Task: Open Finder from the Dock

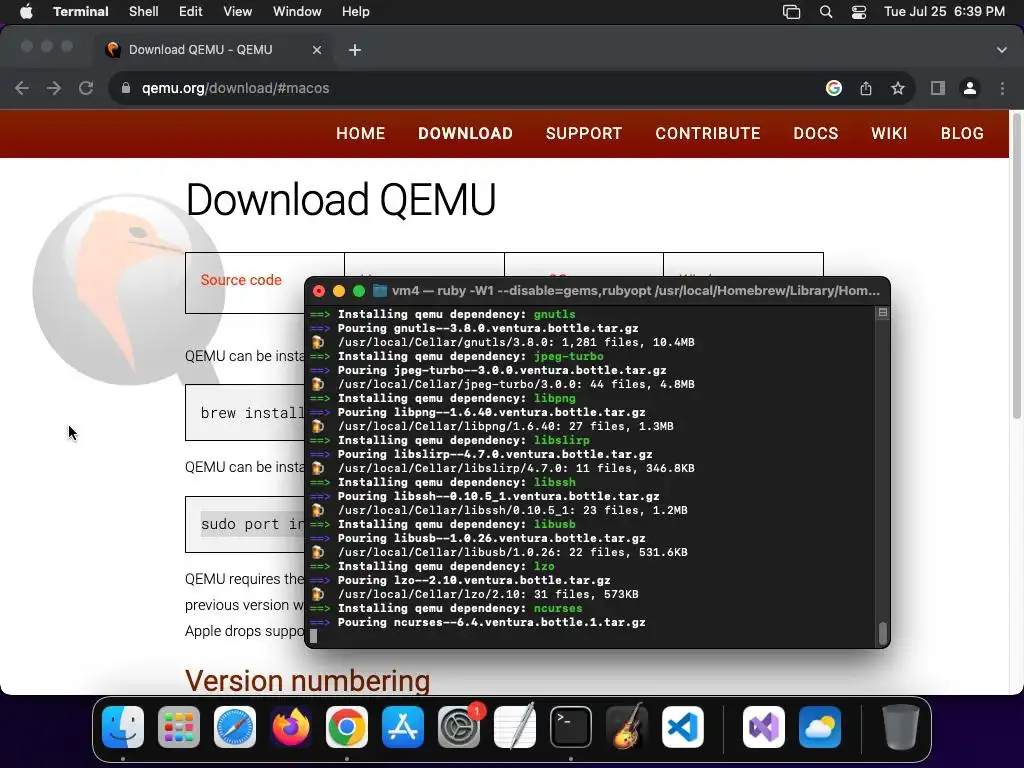Action: click(123, 727)
